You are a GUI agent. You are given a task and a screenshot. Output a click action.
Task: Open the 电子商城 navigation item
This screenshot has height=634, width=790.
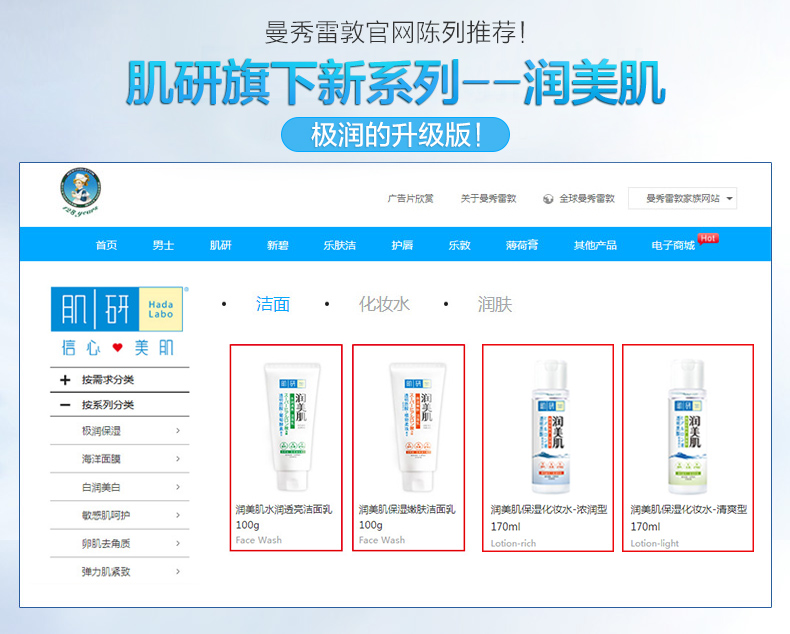point(673,245)
